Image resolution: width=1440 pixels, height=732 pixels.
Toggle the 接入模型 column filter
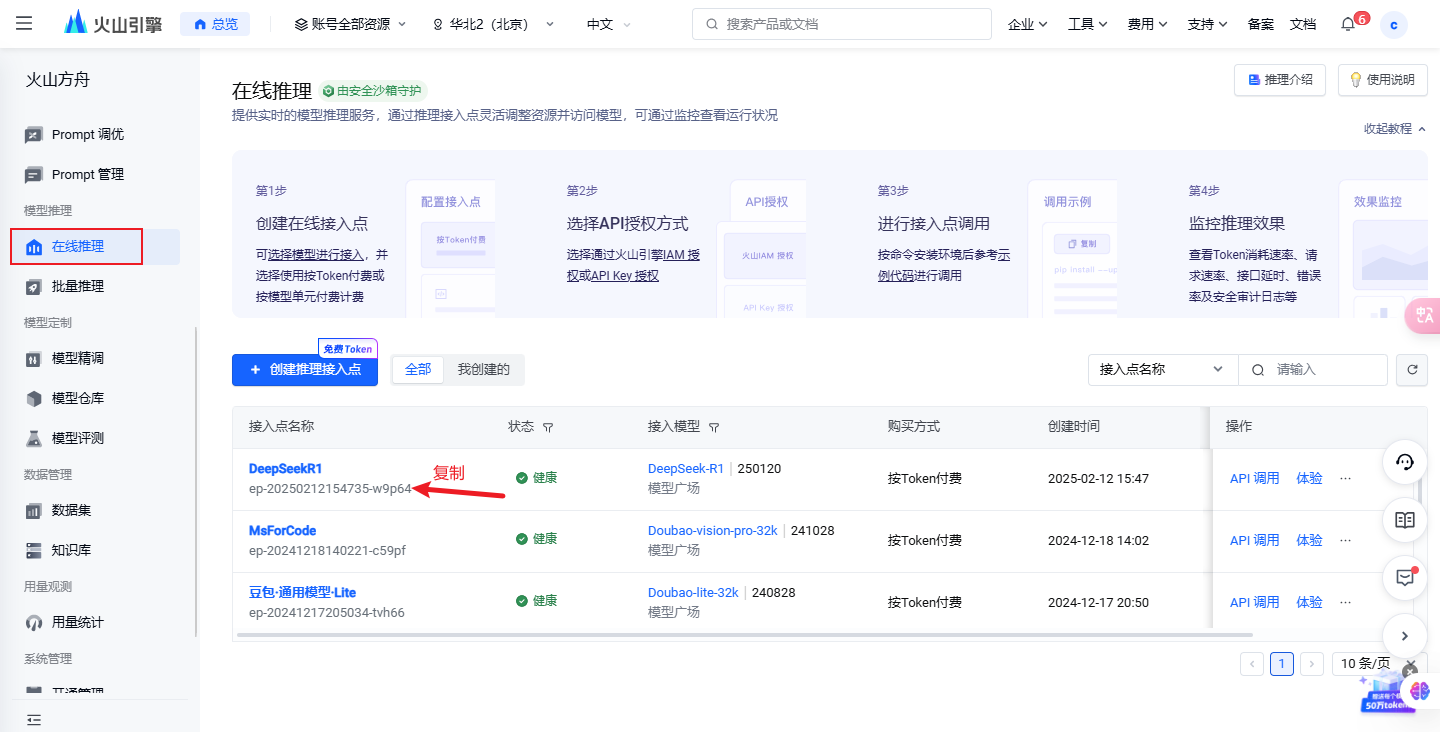coord(713,426)
